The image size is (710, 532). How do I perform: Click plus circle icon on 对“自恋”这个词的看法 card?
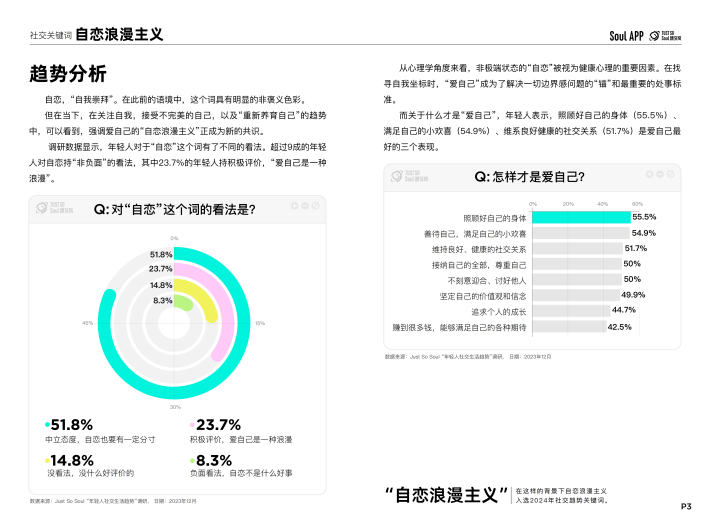coord(295,207)
